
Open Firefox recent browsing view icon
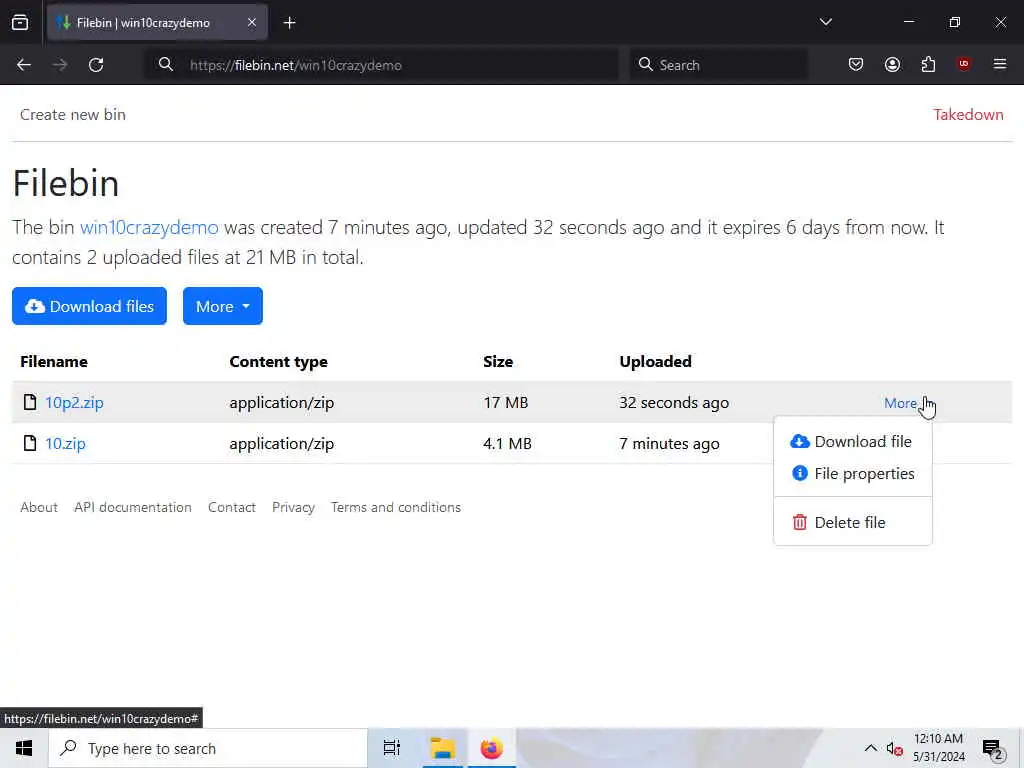click(20, 22)
